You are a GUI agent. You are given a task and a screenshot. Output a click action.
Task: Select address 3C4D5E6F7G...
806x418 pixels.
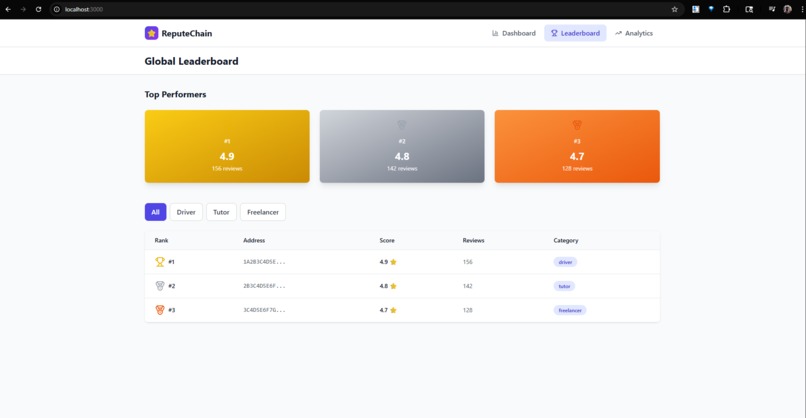click(x=264, y=310)
